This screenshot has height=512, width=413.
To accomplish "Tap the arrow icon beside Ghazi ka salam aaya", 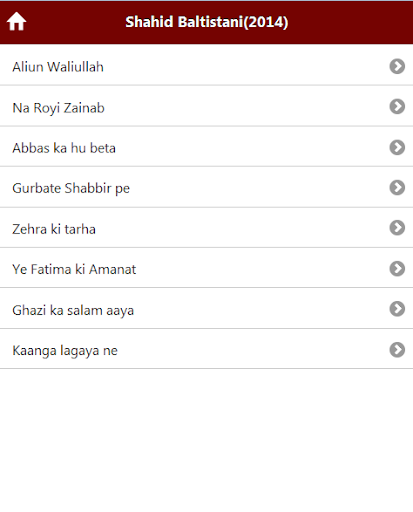I will (x=397, y=309).
